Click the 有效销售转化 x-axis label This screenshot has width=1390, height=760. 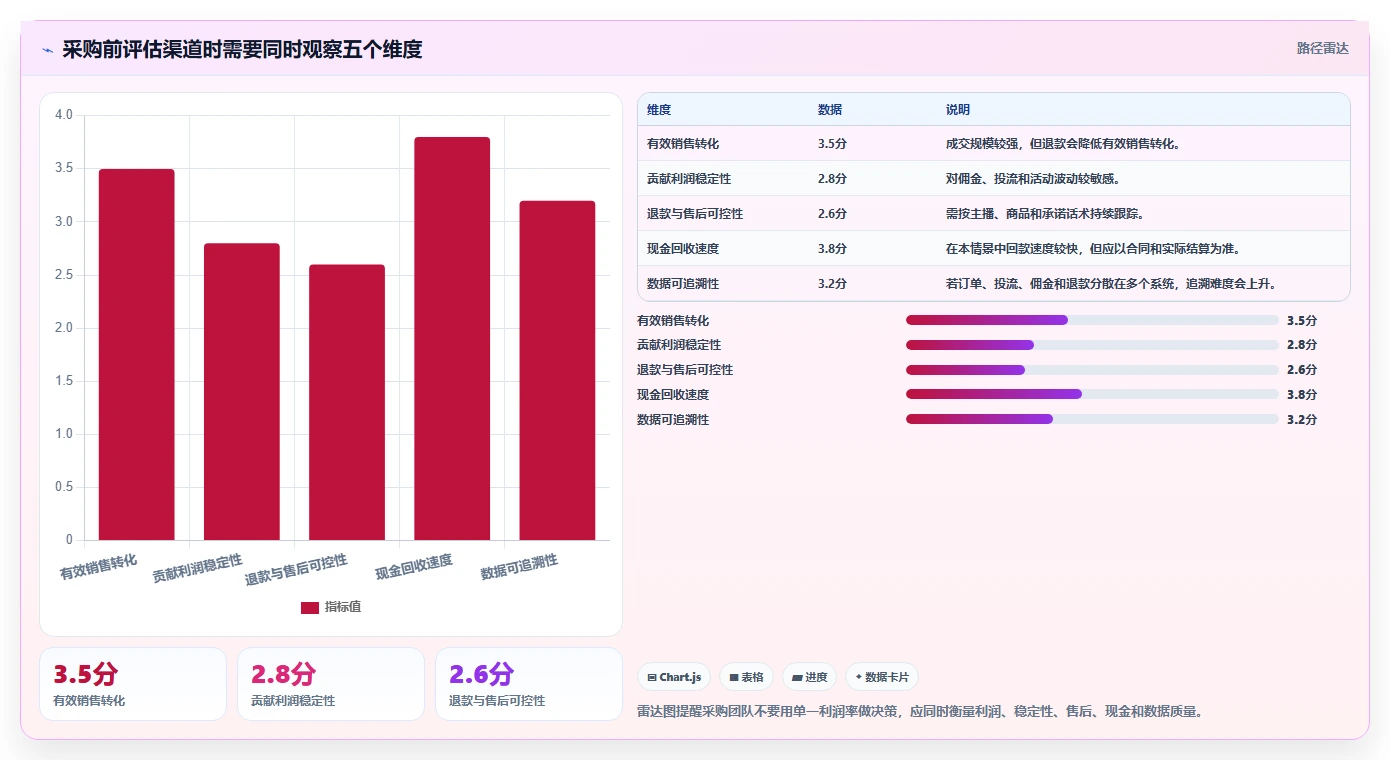click(x=98, y=567)
